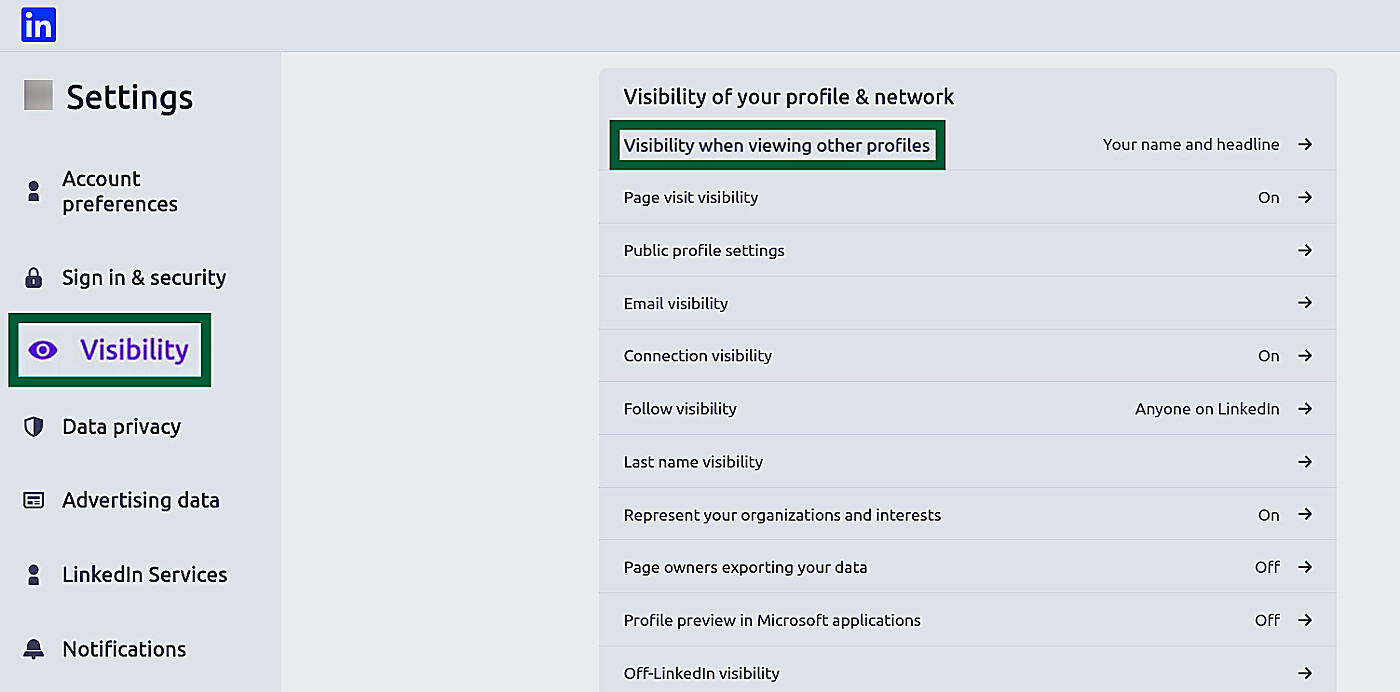Click 'Visibility of your profile & network' heading
The height and width of the screenshot is (692, 1400).
tap(789, 97)
